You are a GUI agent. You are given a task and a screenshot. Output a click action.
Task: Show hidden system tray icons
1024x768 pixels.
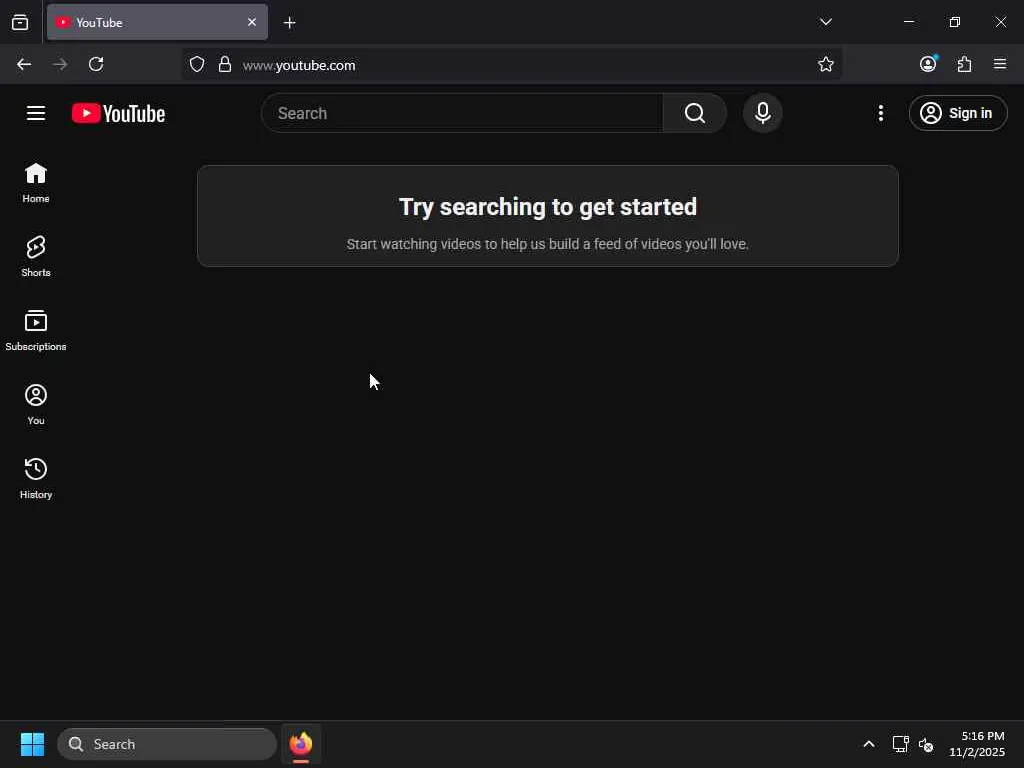(x=869, y=744)
